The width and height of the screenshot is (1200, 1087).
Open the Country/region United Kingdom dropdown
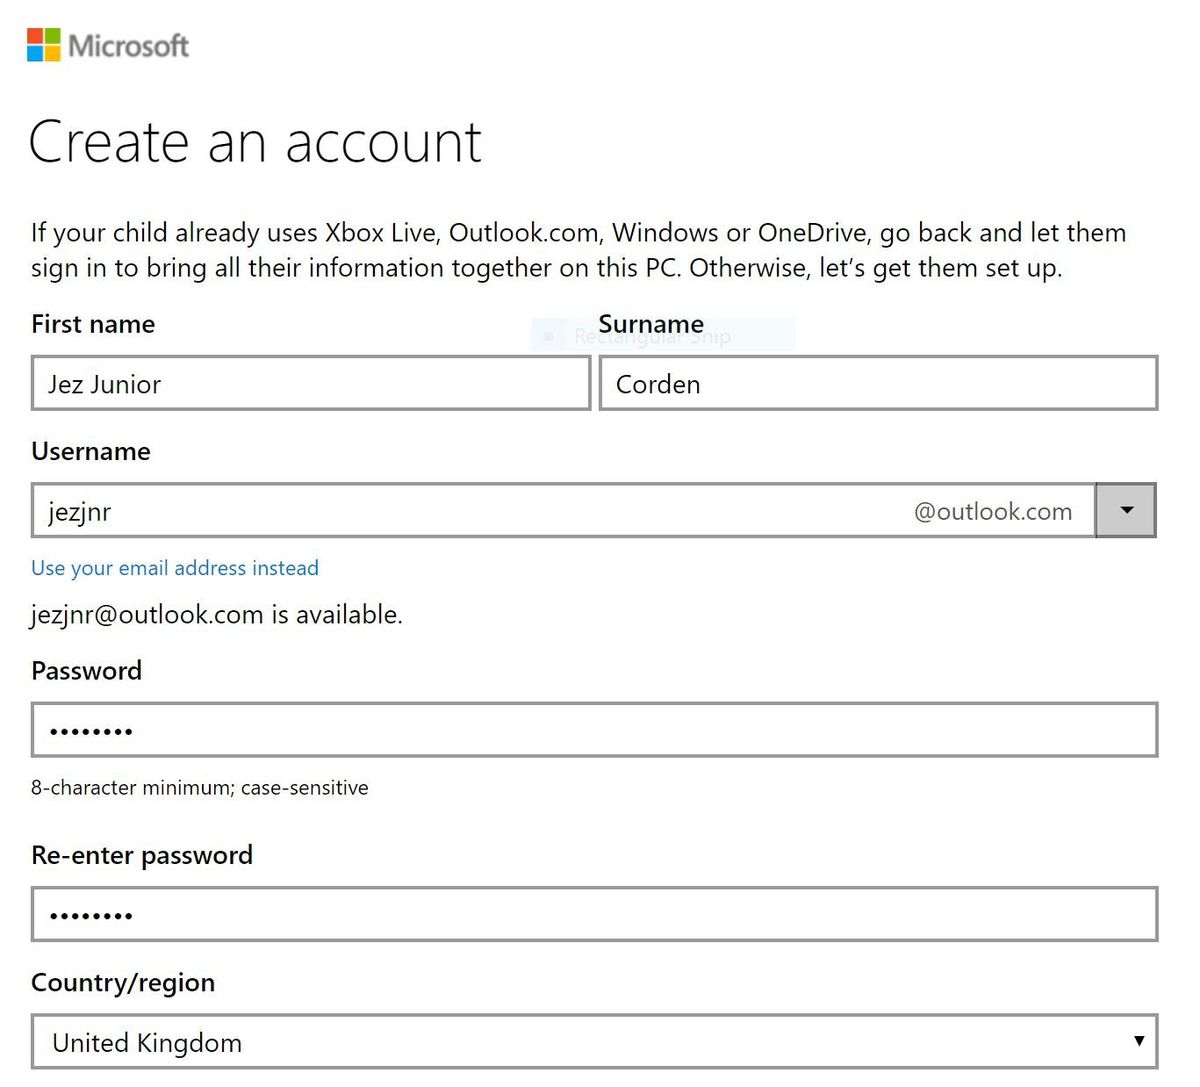click(x=594, y=1042)
